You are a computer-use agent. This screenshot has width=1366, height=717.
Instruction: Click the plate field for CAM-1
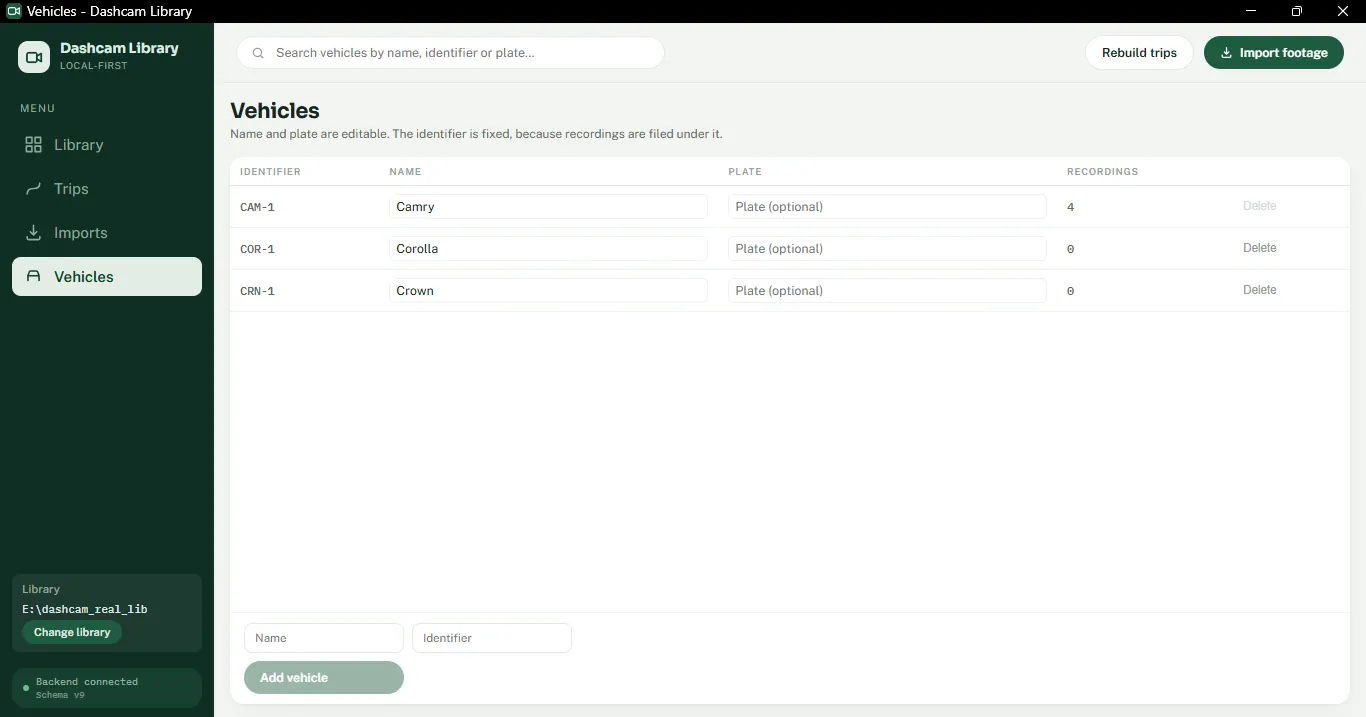(887, 207)
